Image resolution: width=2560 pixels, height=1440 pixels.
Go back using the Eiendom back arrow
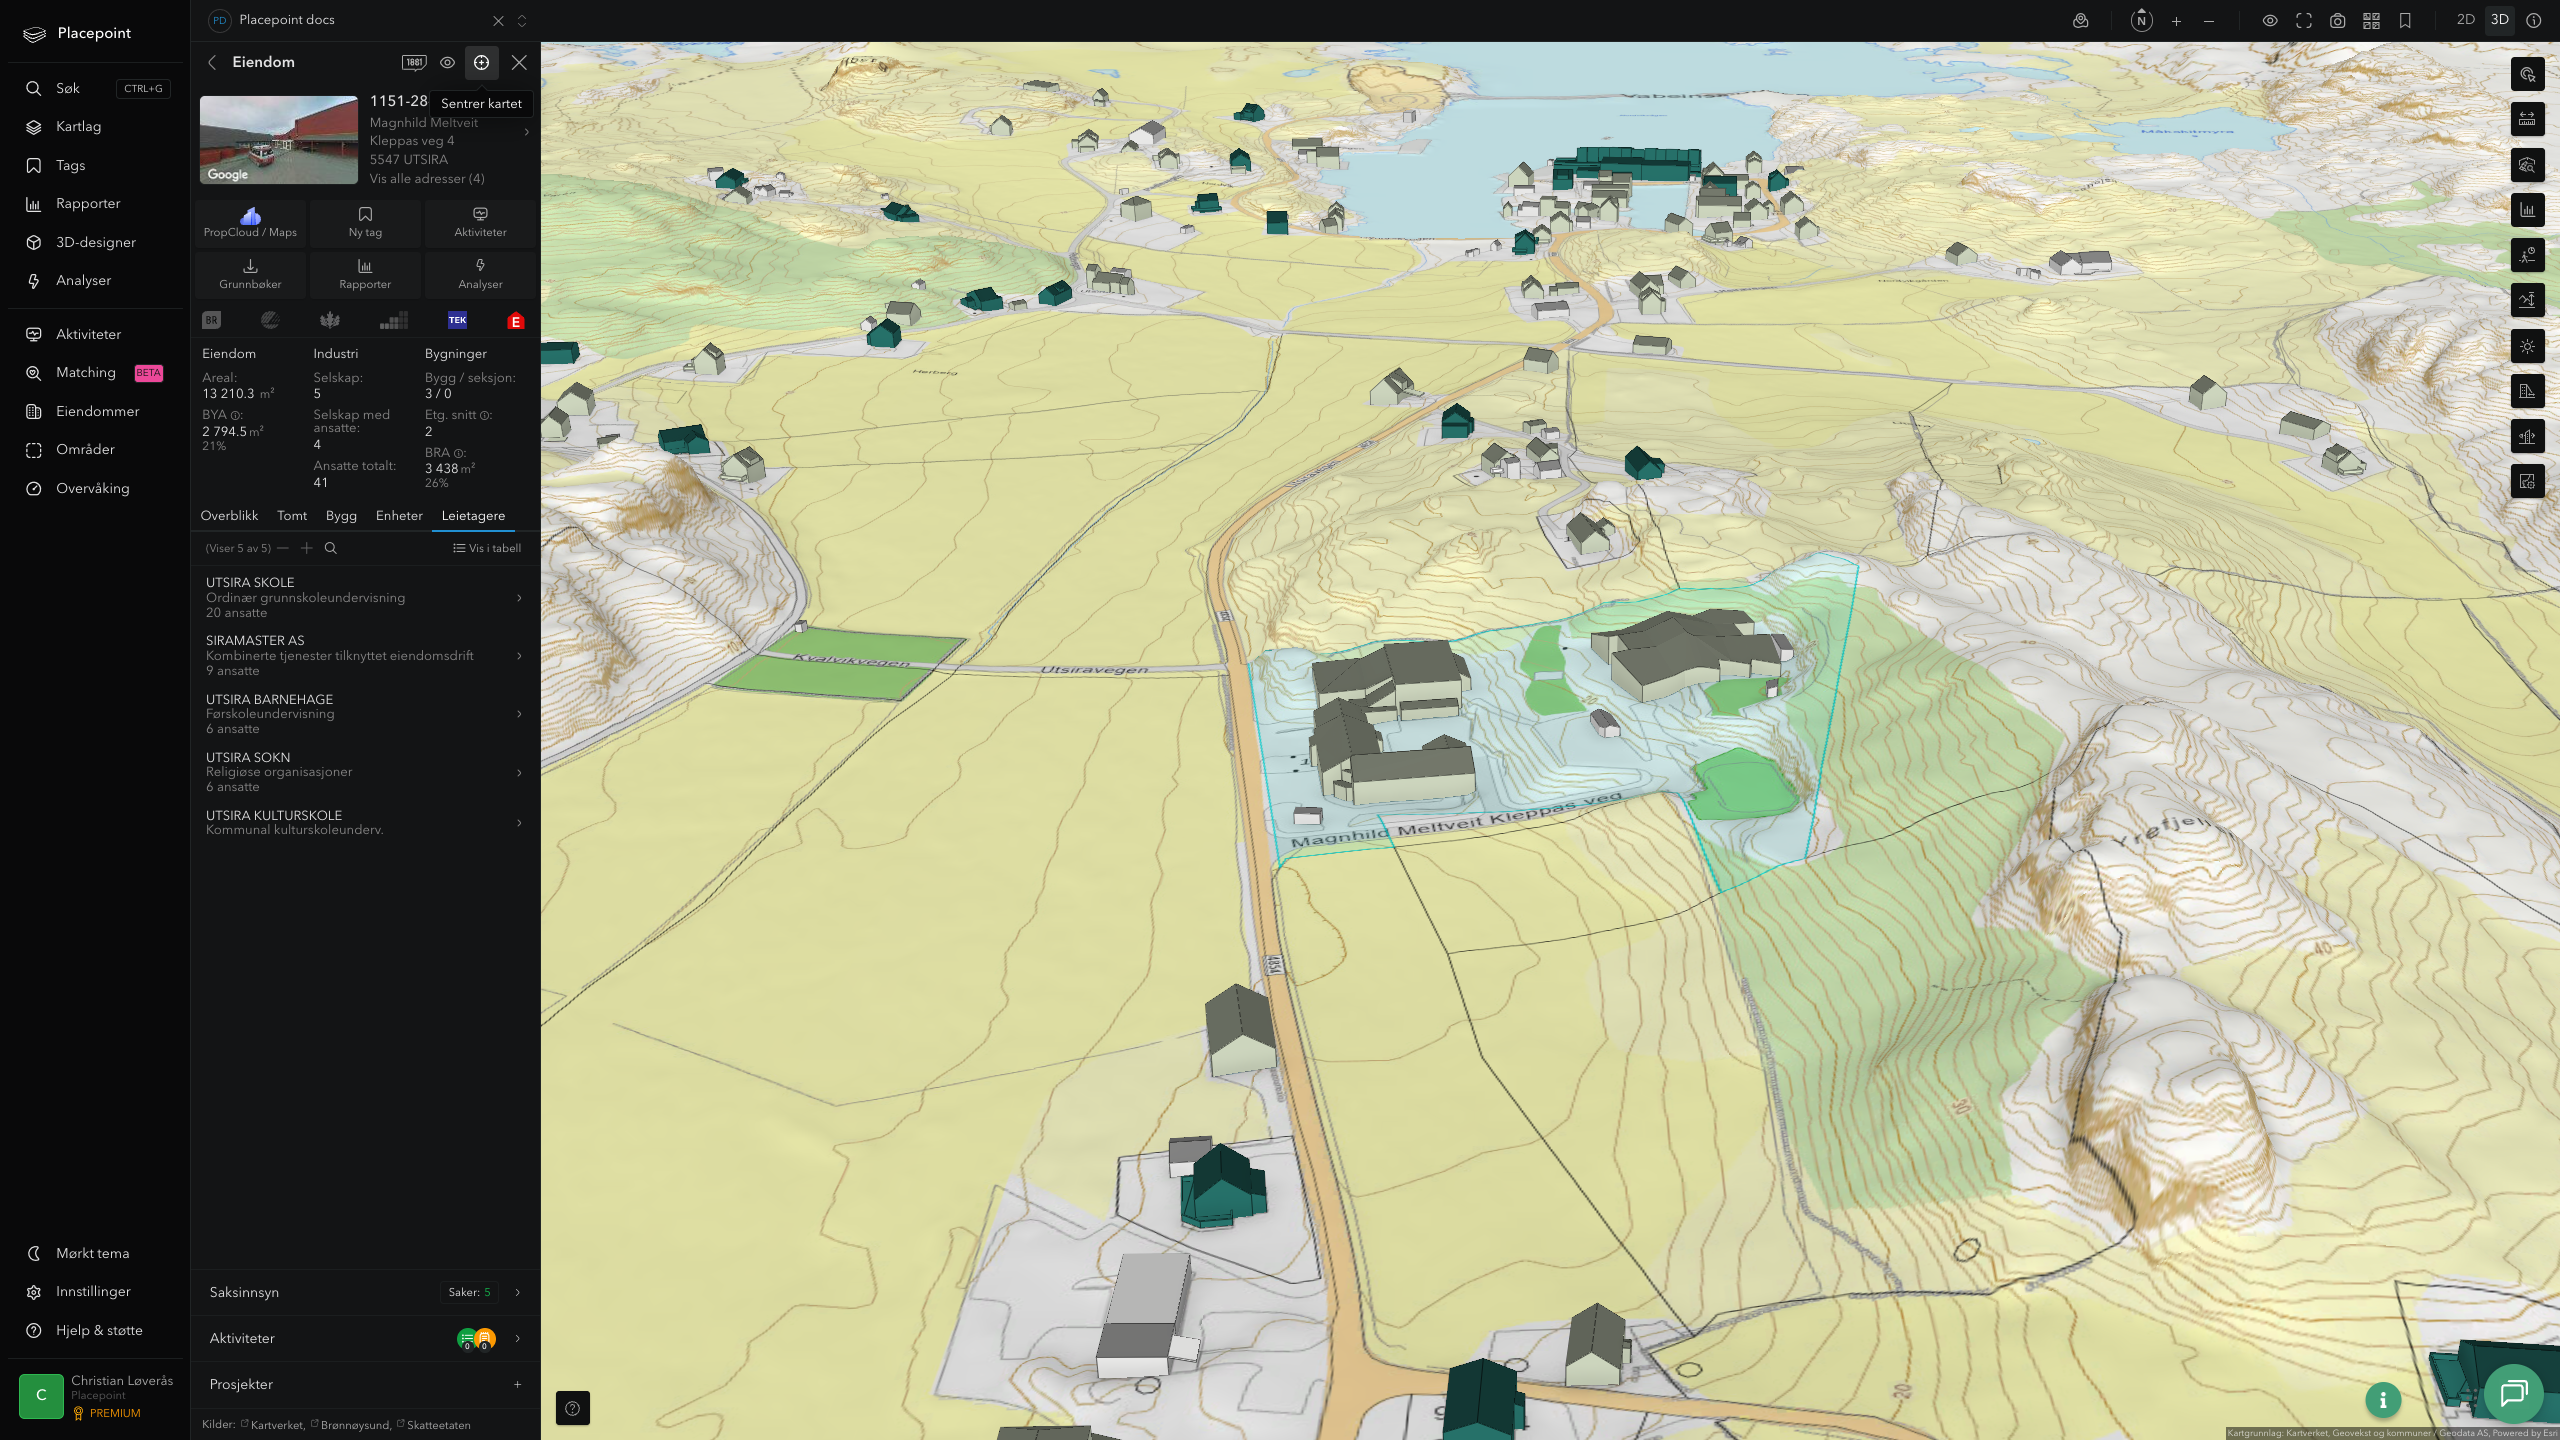coord(212,62)
